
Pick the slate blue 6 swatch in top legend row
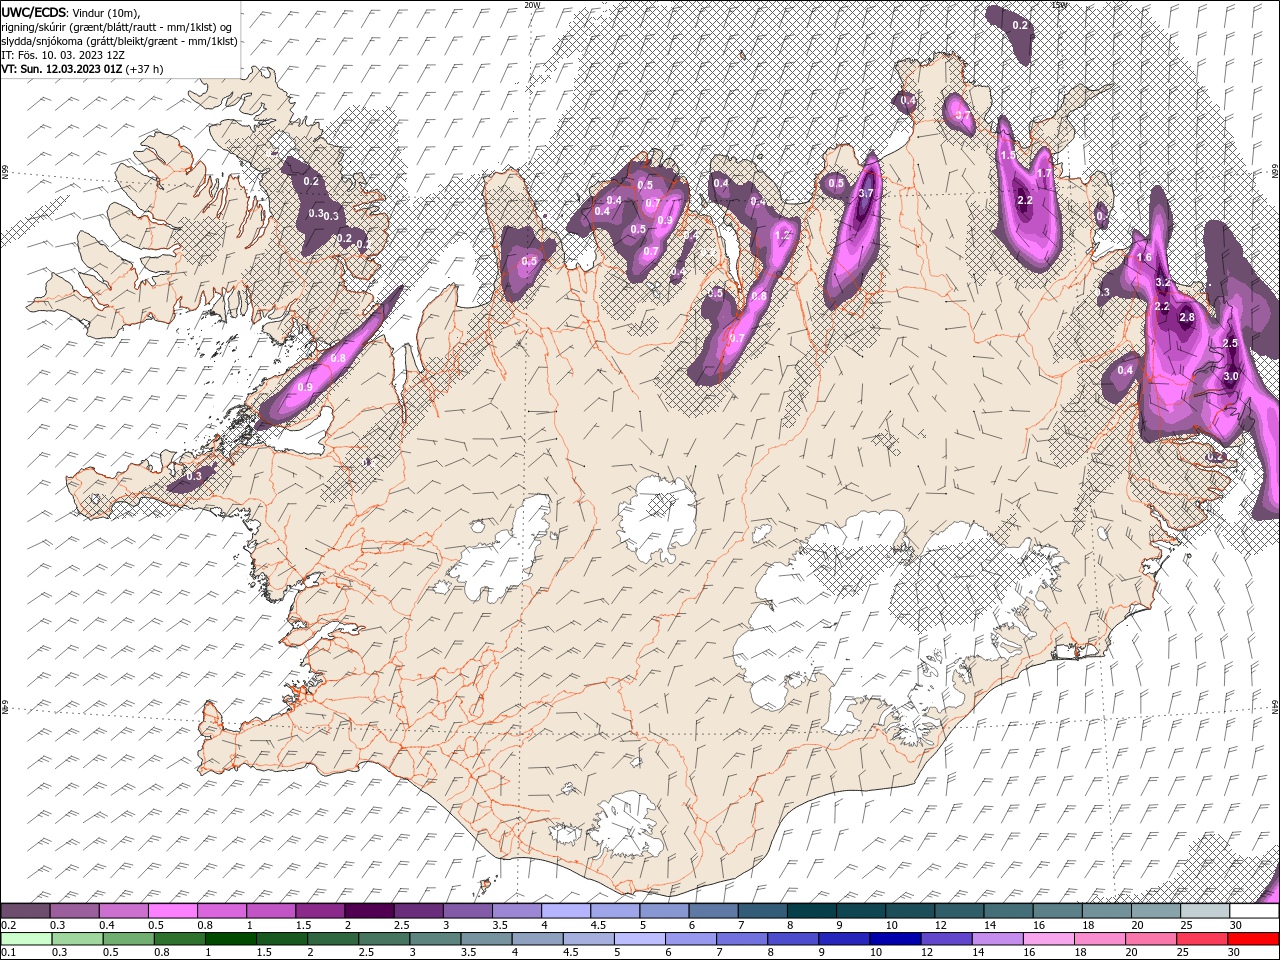(714, 911)
